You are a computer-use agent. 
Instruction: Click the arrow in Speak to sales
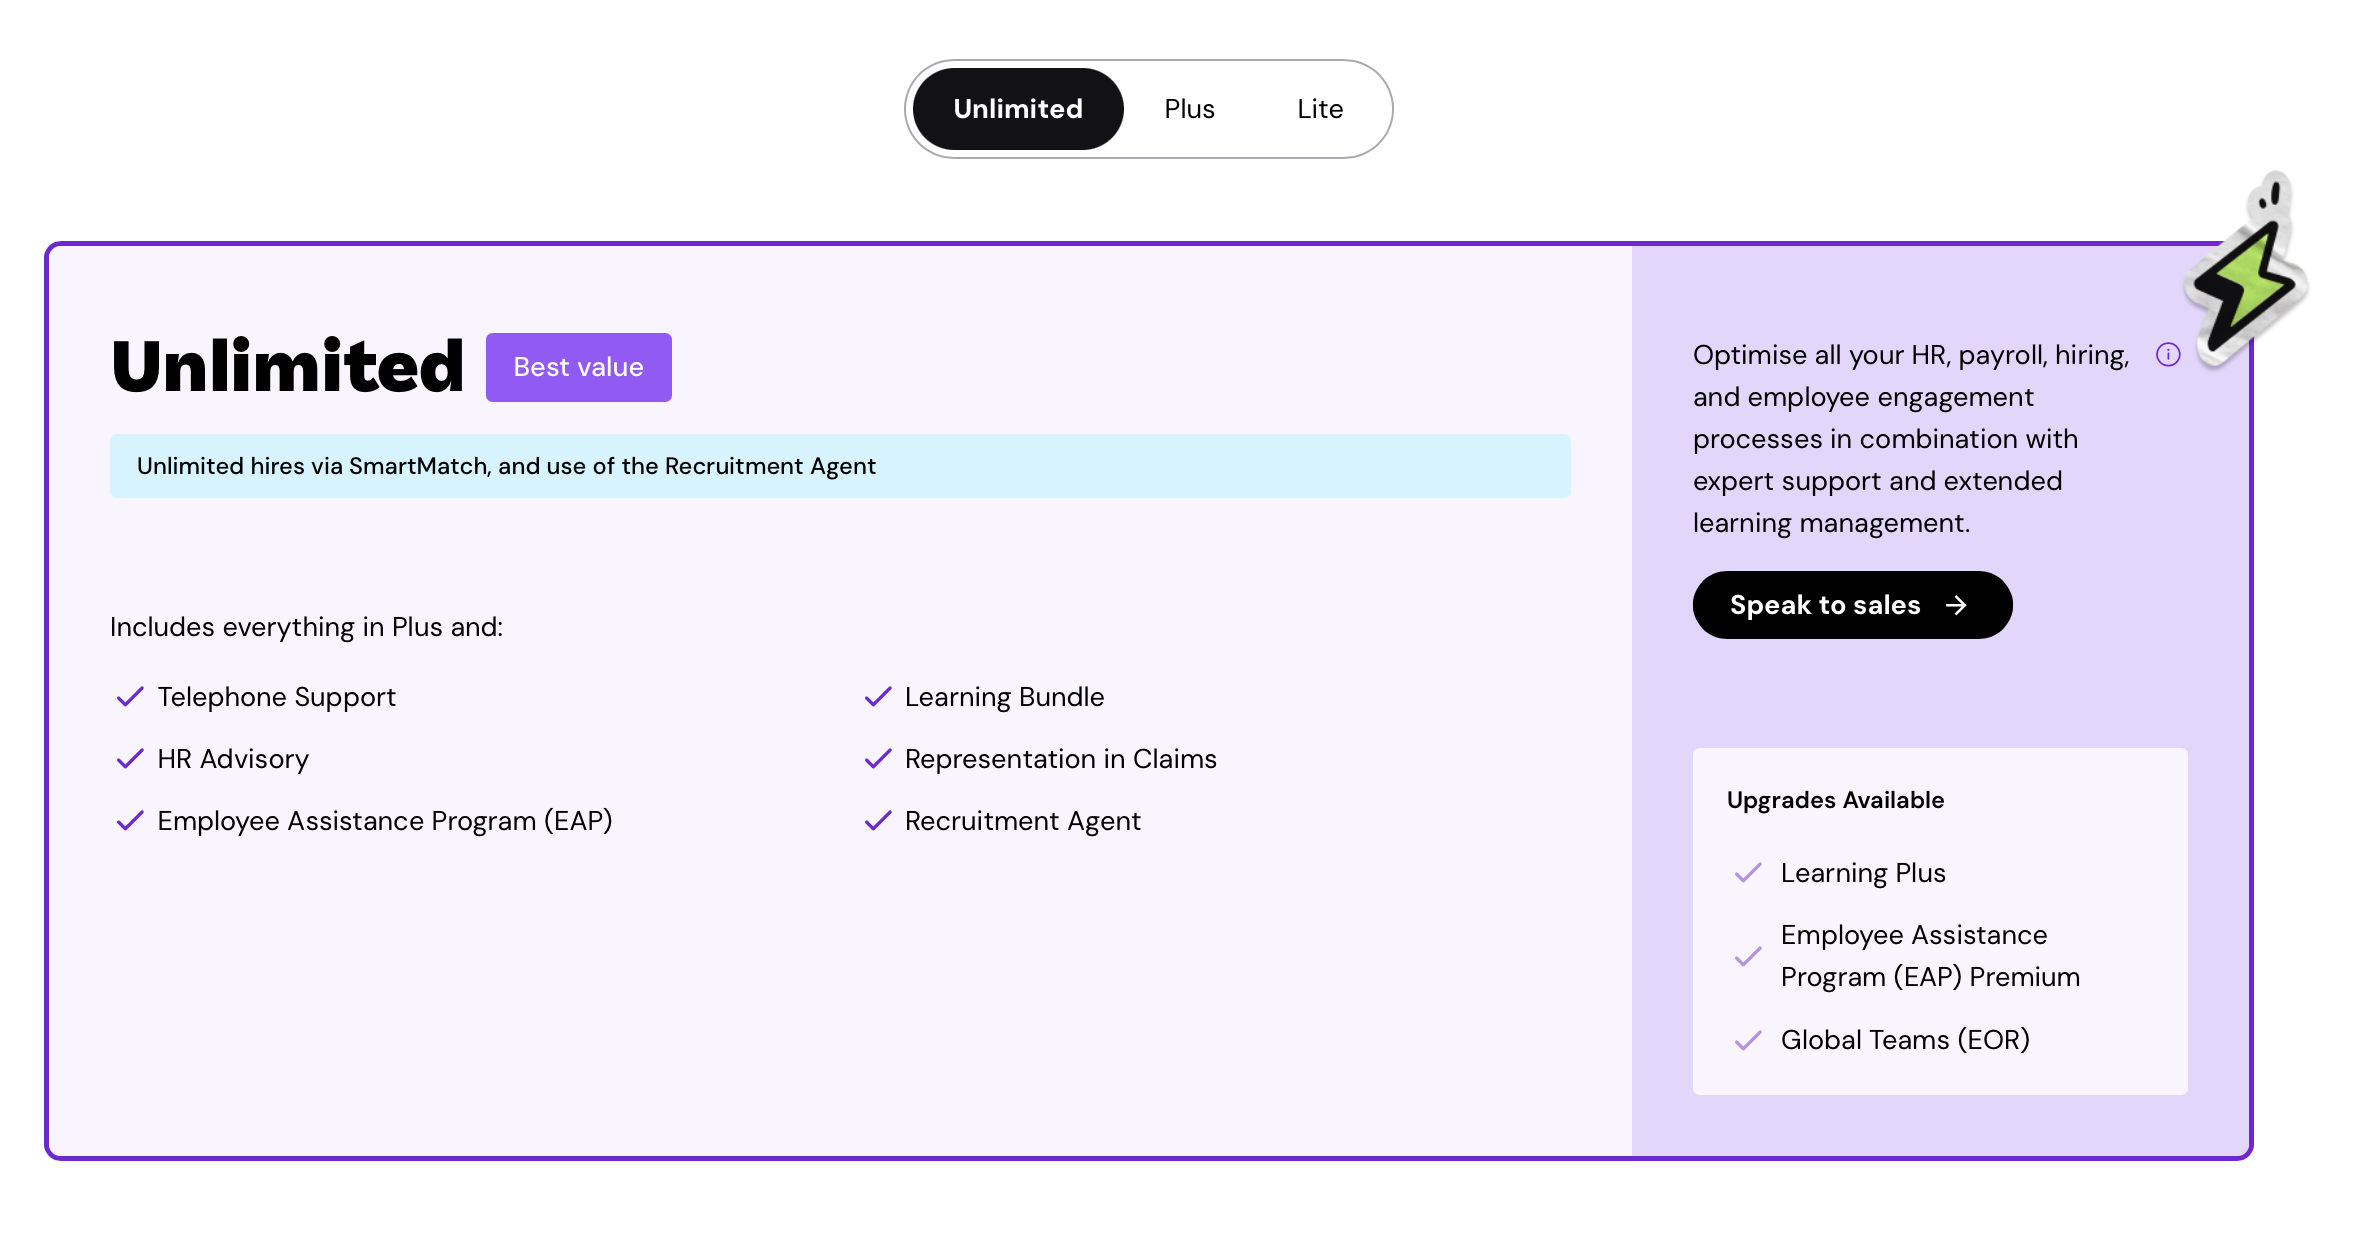click(1957, 605)
